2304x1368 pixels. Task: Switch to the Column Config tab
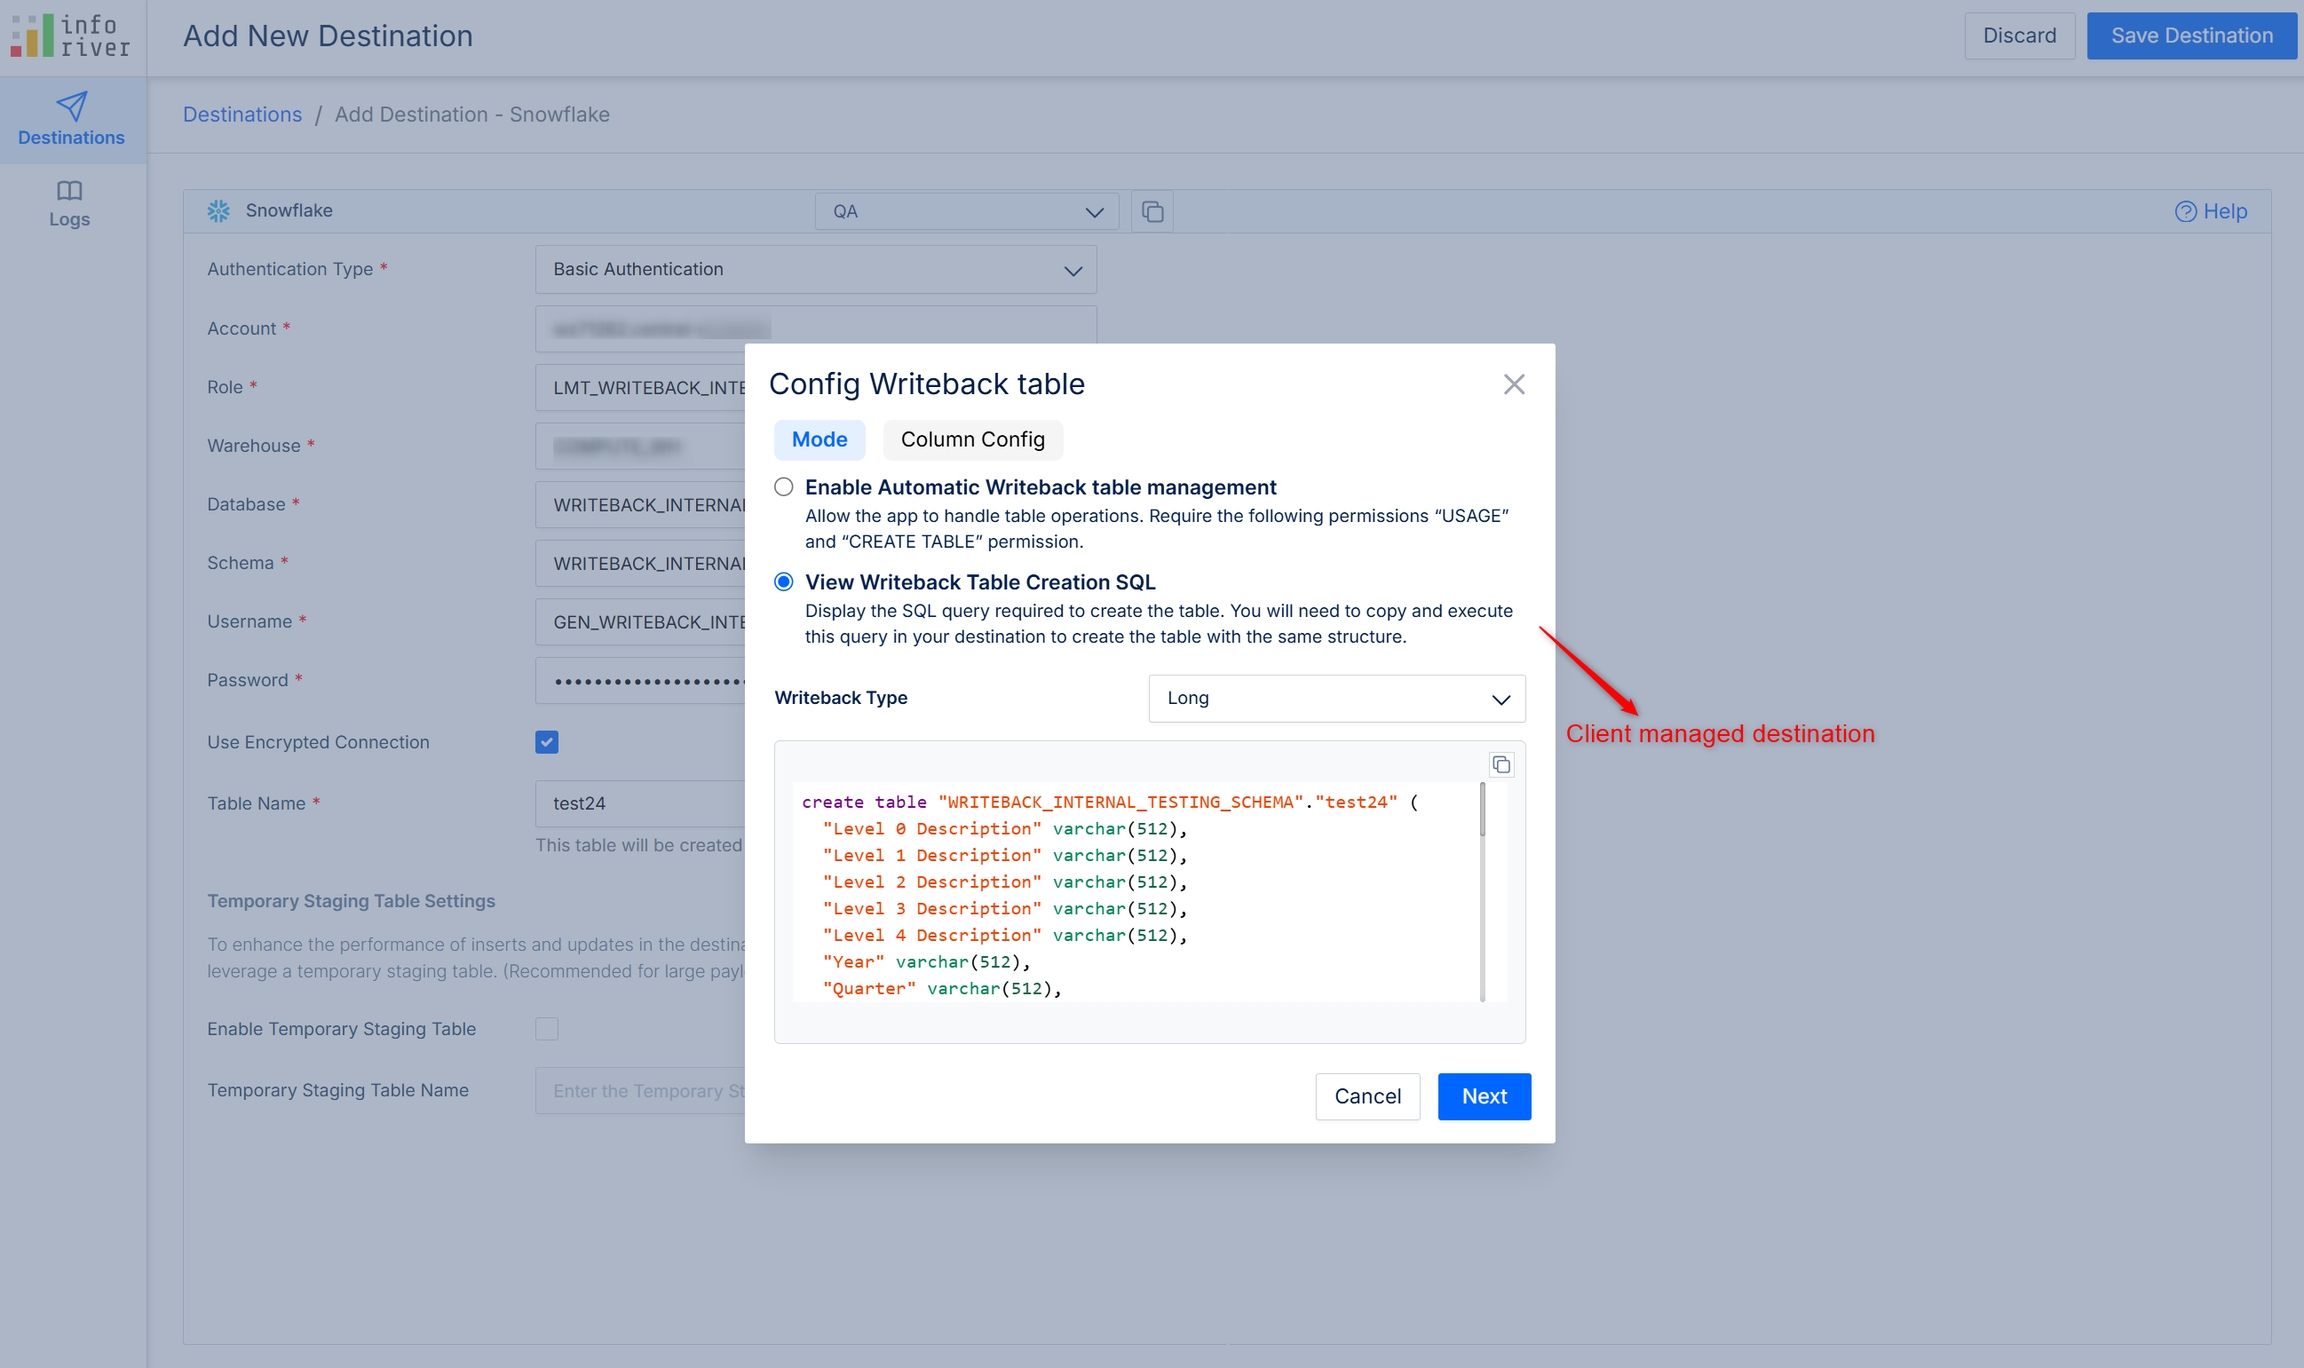[972, 440]
